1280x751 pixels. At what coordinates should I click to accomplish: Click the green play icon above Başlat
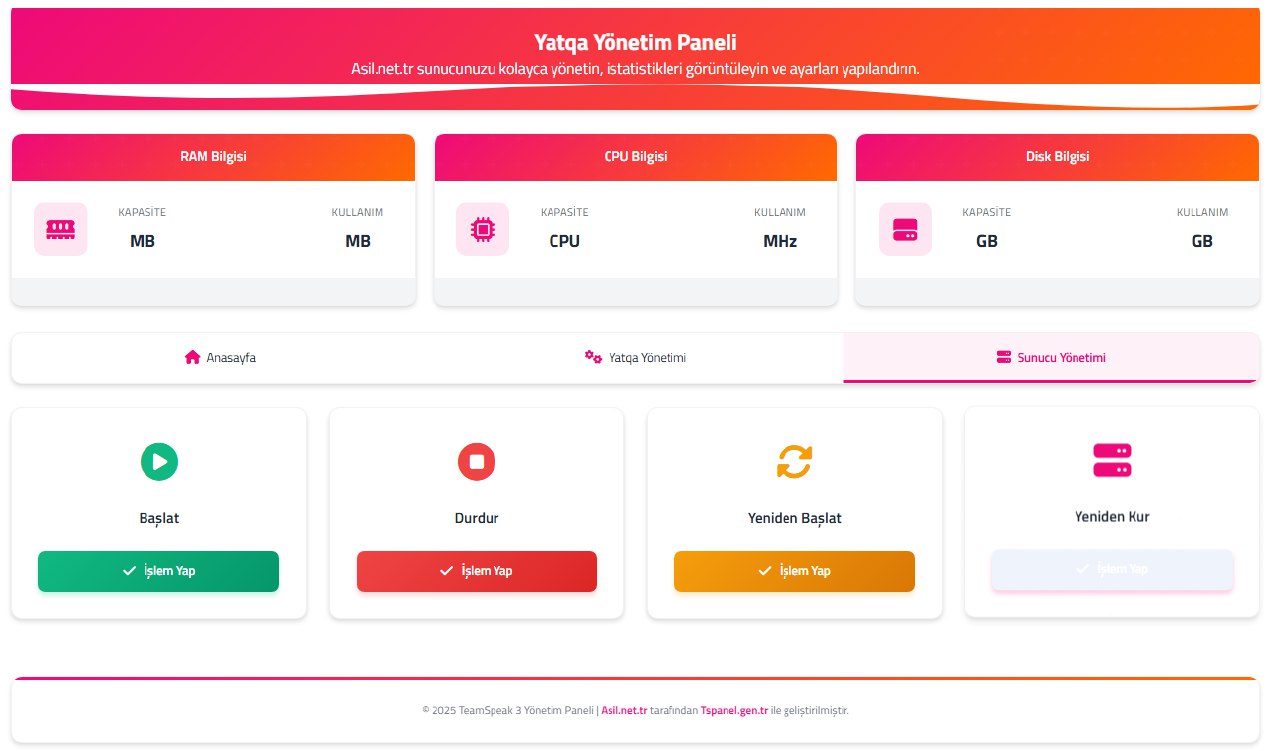(159, 461)
